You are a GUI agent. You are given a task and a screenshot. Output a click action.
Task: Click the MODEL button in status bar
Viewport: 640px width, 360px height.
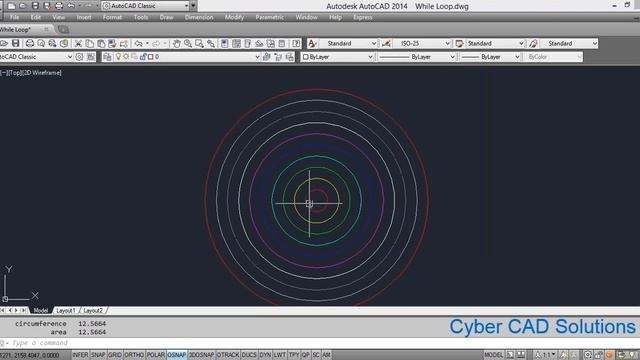point(493,355)
